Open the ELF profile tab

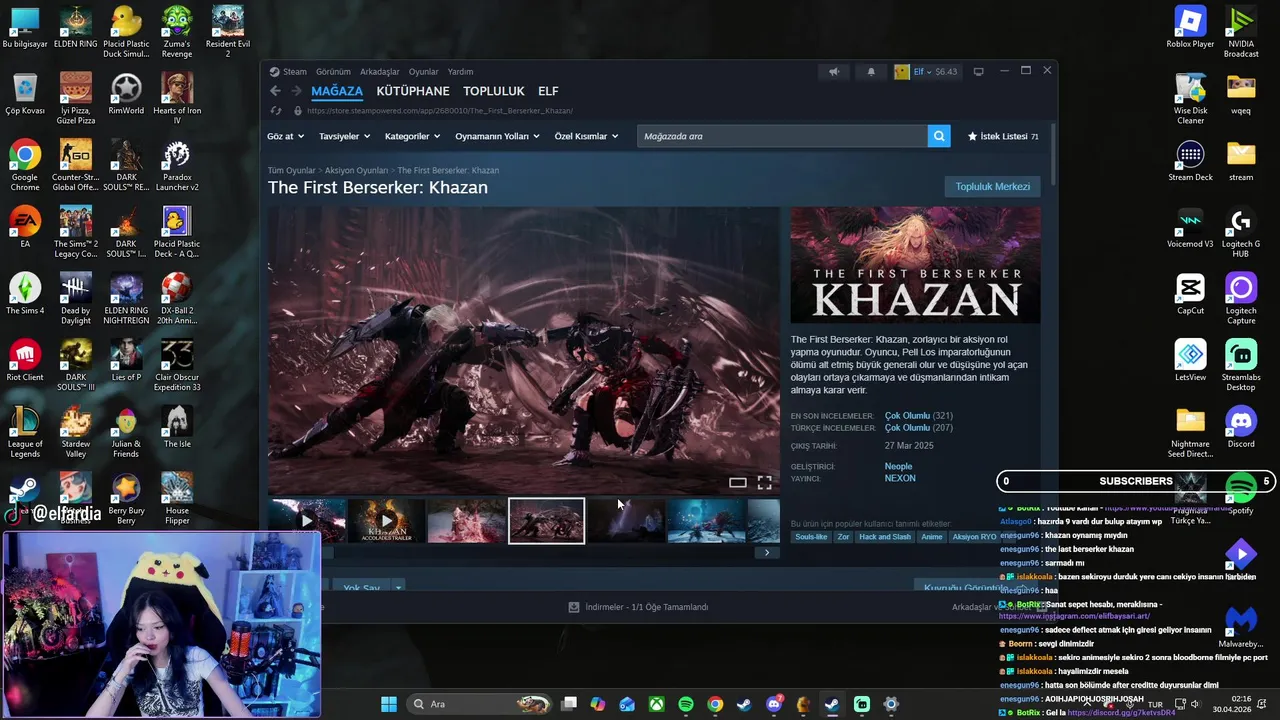click(x=548, y=91)
